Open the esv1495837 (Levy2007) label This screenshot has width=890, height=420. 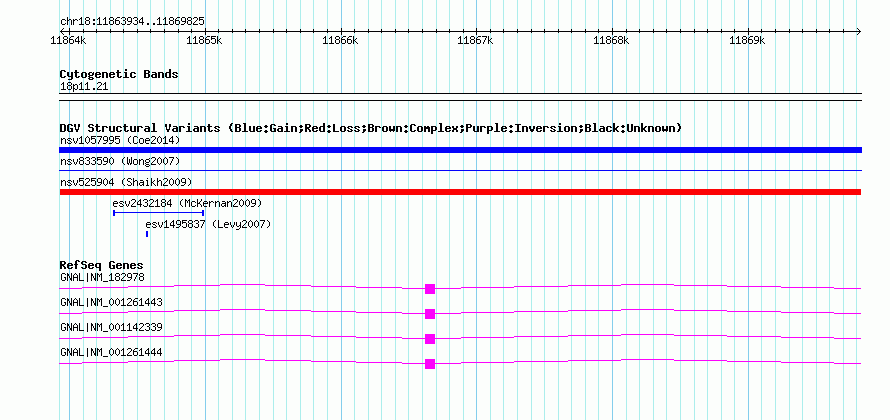pos(208,224)
